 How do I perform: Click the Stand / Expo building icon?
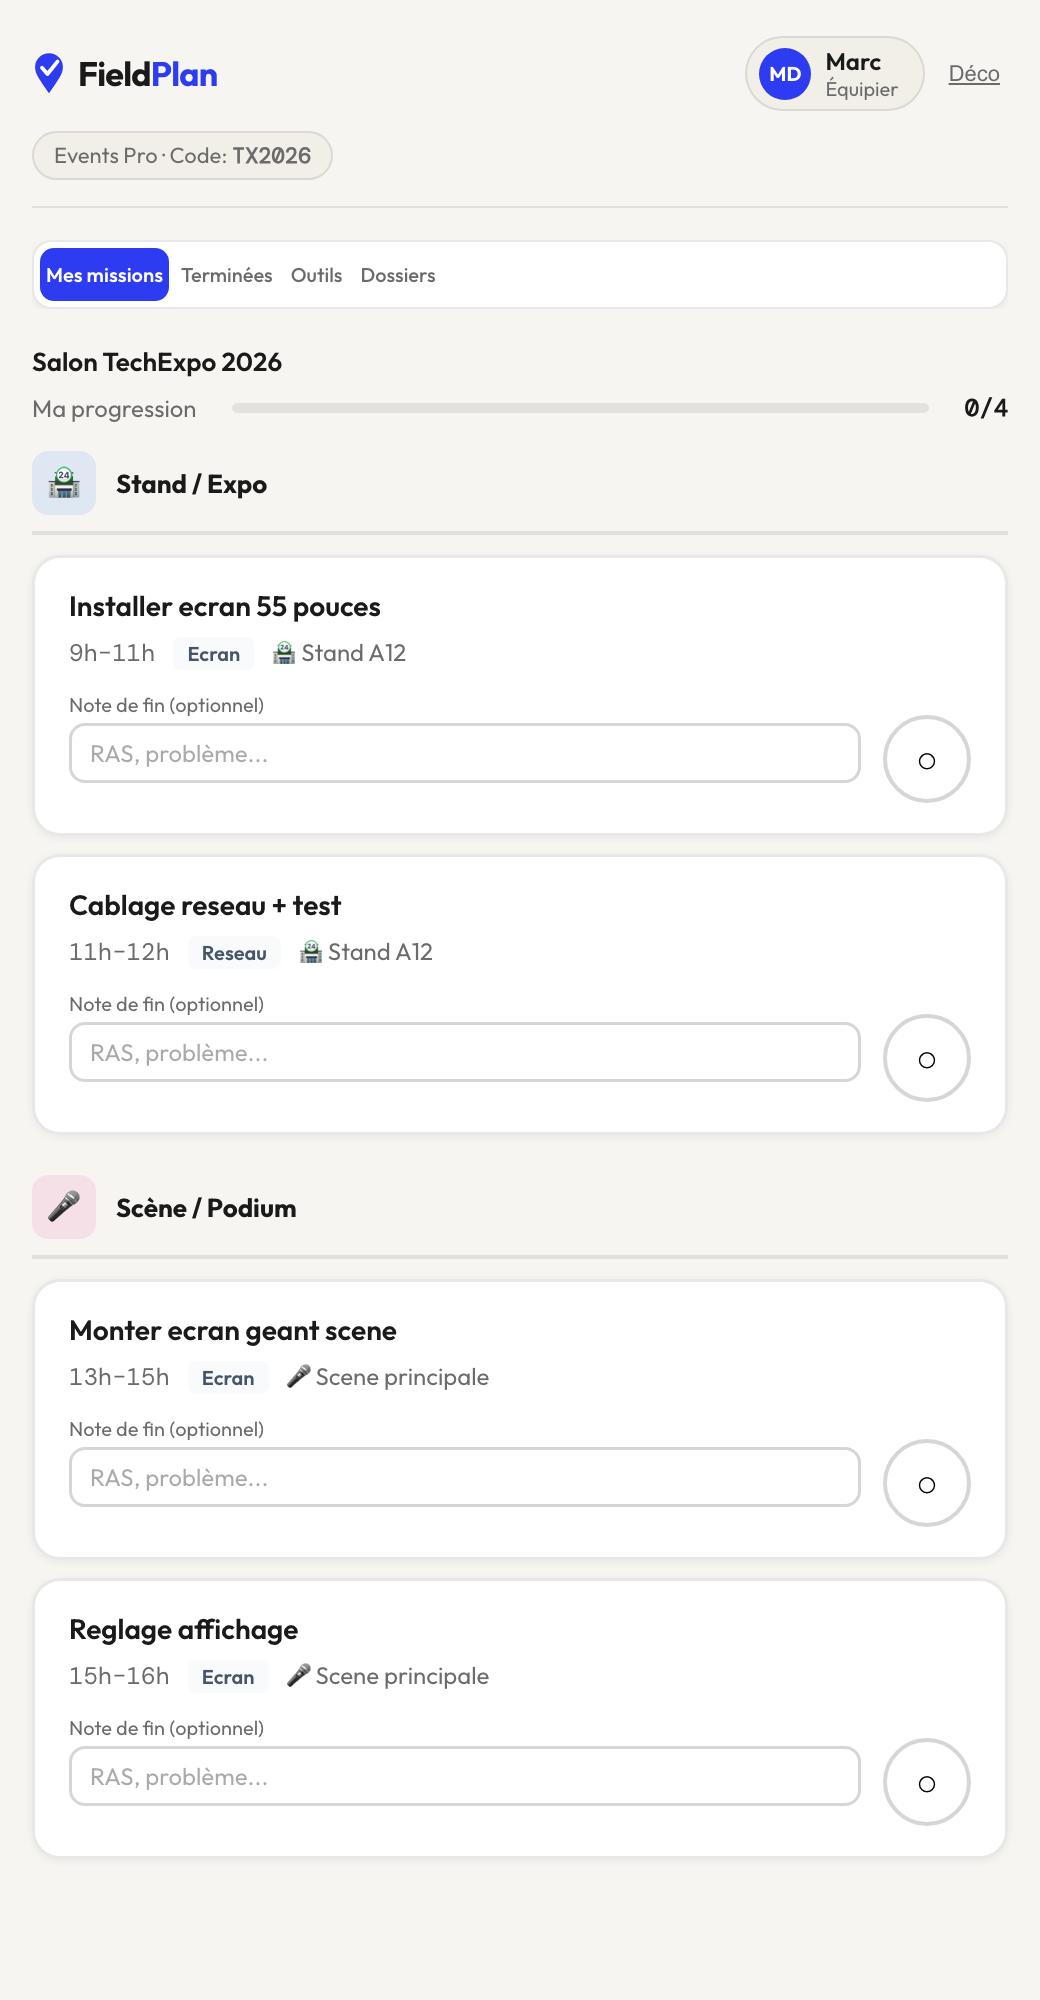64,483
